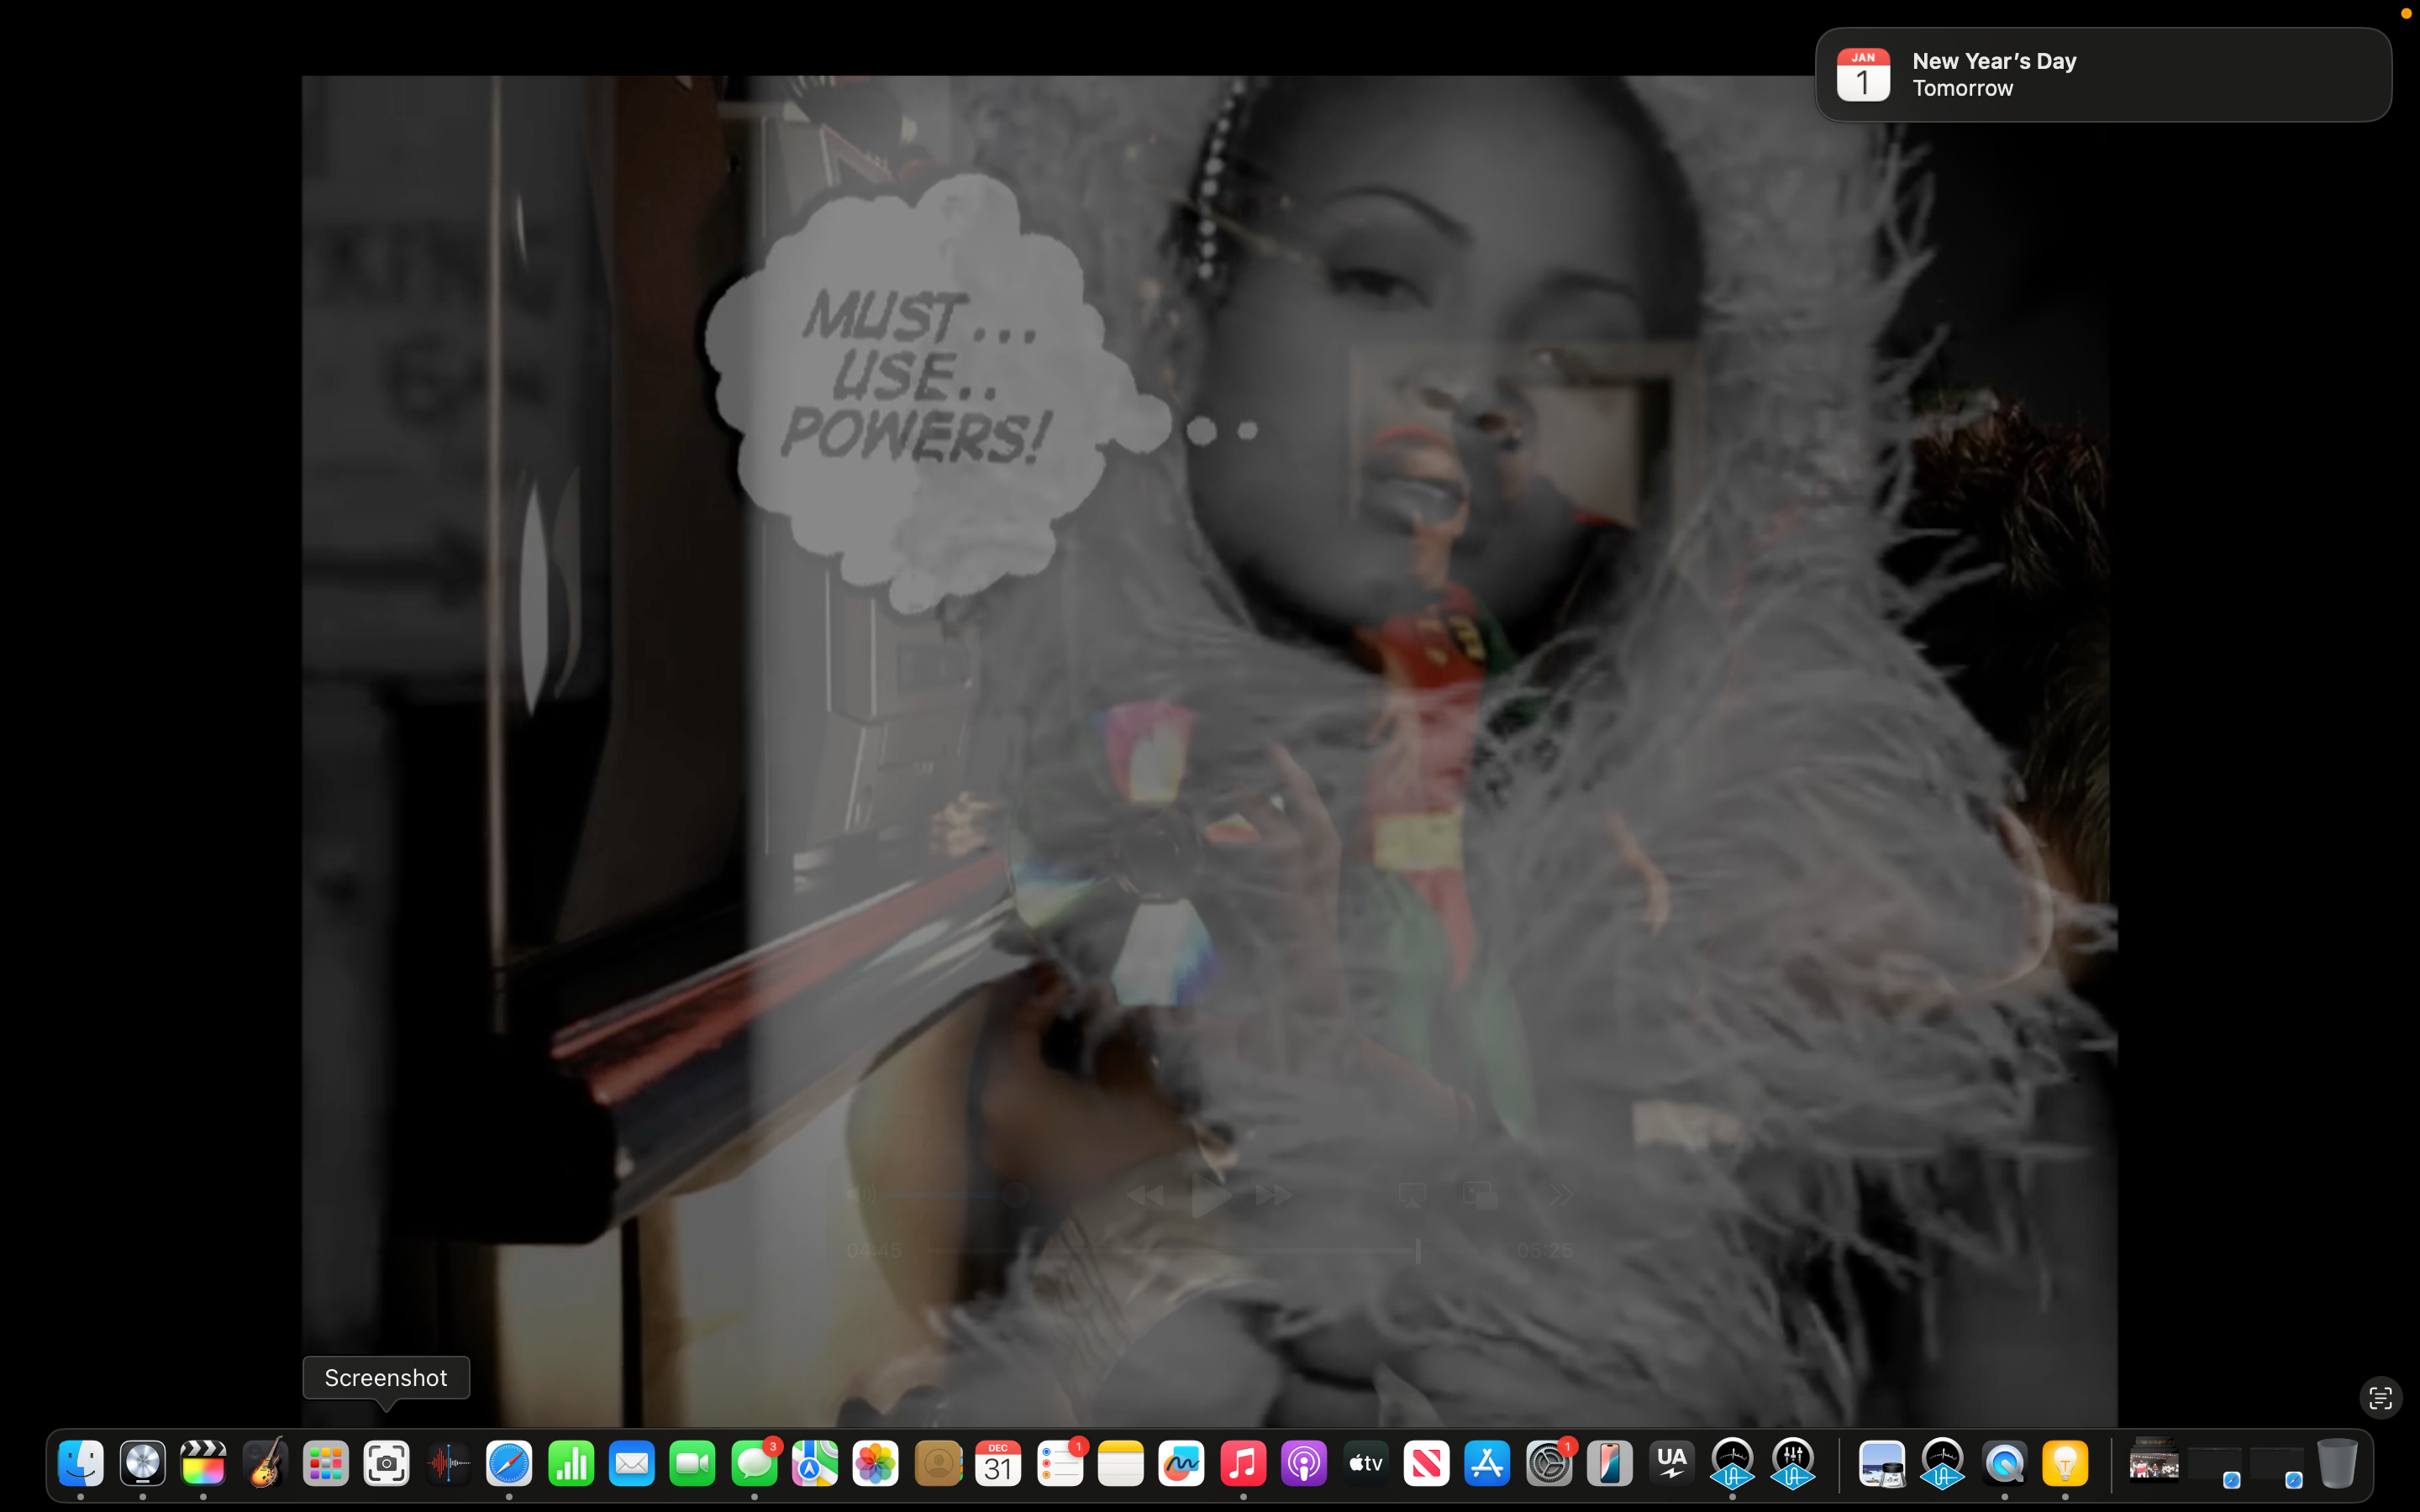Click the volume slider knob
The height and width of the screenshot is (1512, 2420).
click(x=1016, y=1194)
